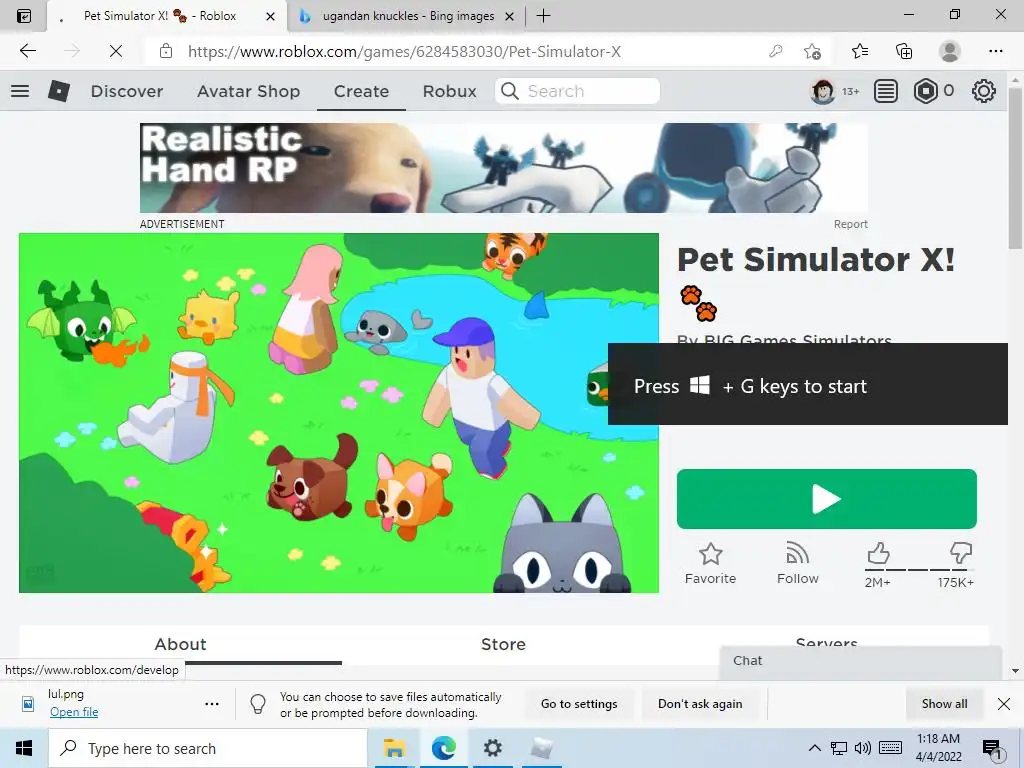Close the ugandan knuckles Bing images tab
Image resolution: width=1024 pixels, height=768 pixels.
point(509,16)
